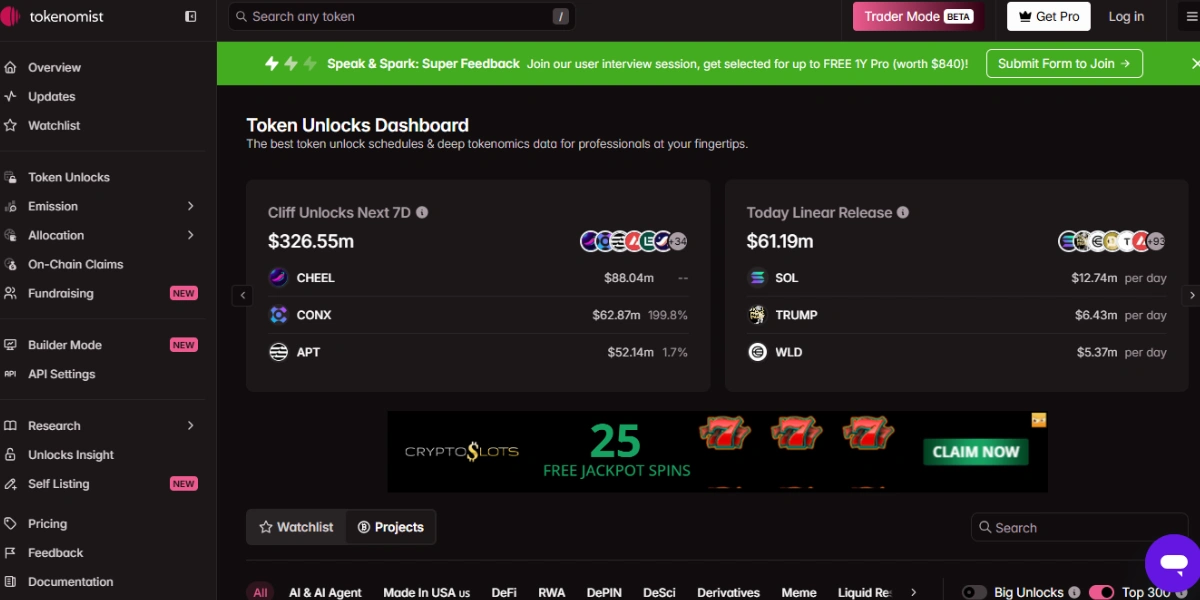The image size is (1200, 600).
Task: Click the API Settings icon
Action: 10,374
